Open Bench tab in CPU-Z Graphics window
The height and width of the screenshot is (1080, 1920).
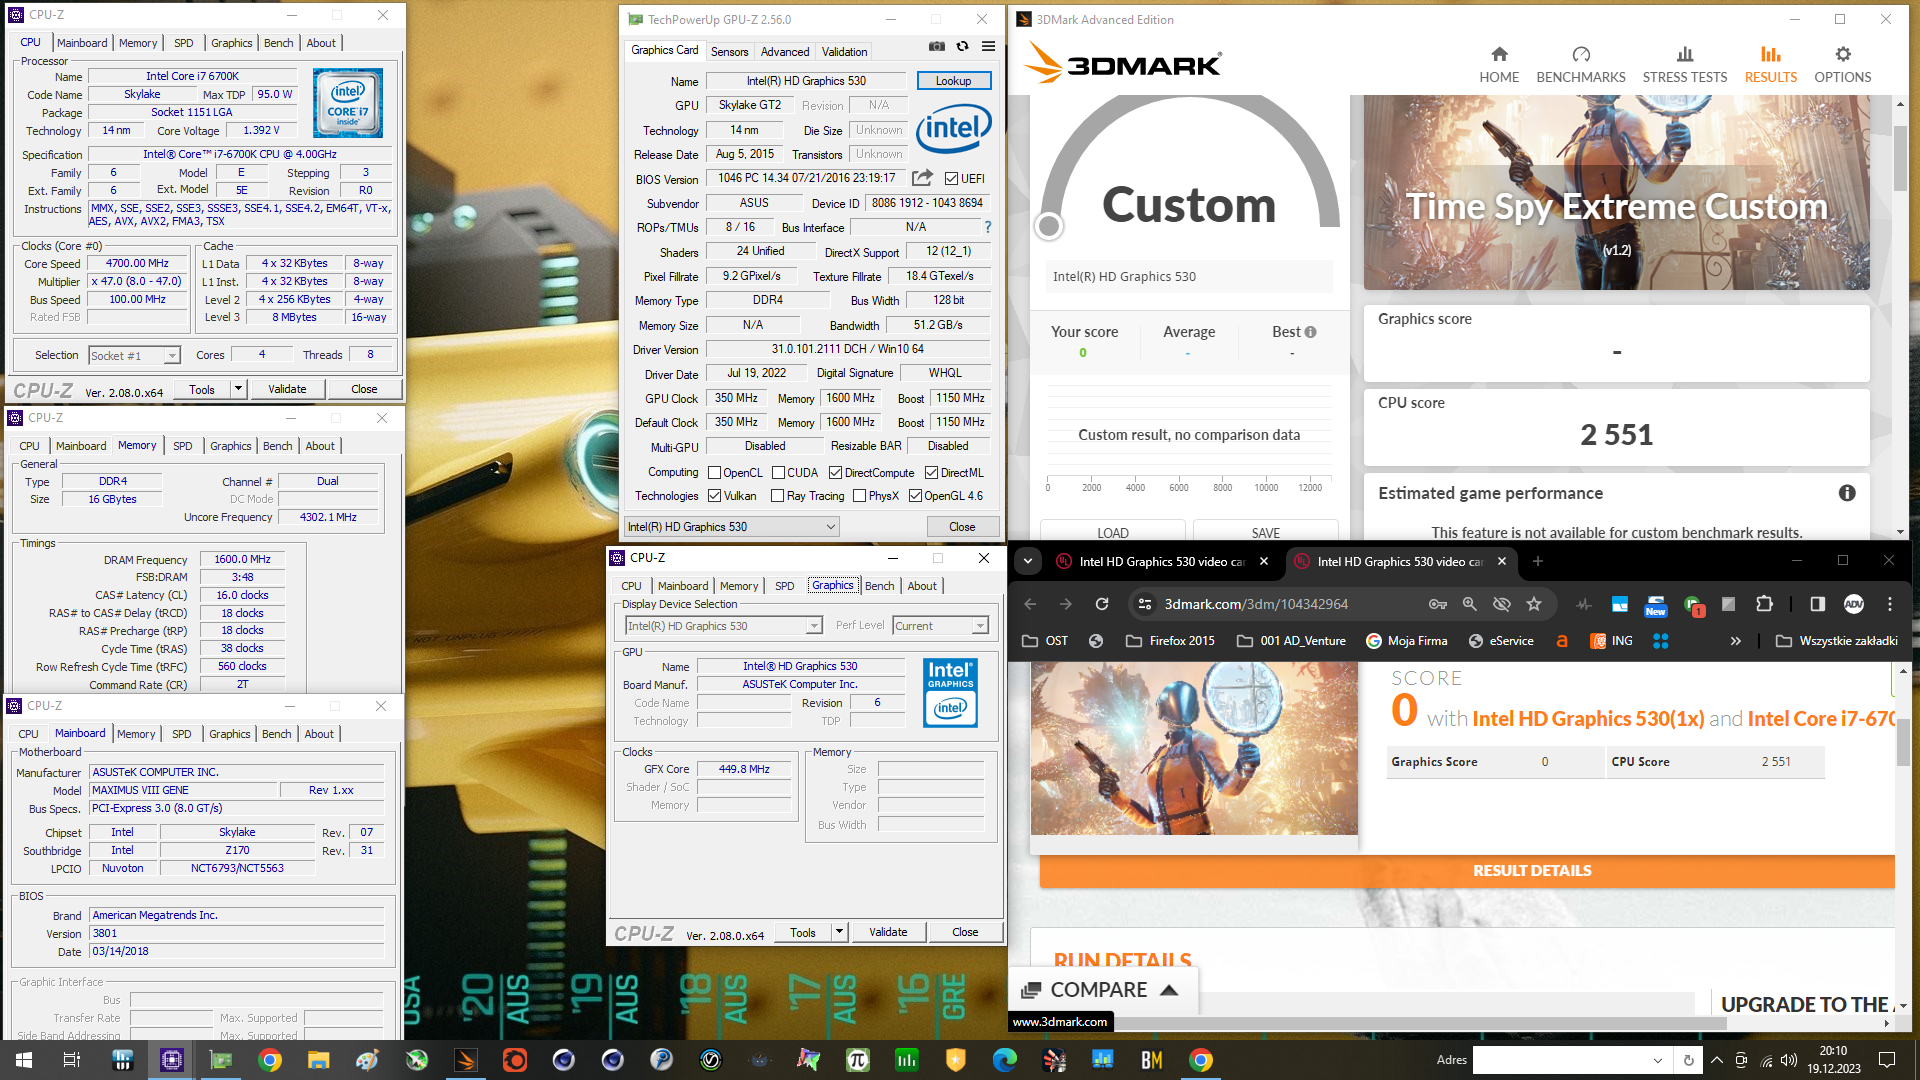pyautogui.click(x=879, y=586)
